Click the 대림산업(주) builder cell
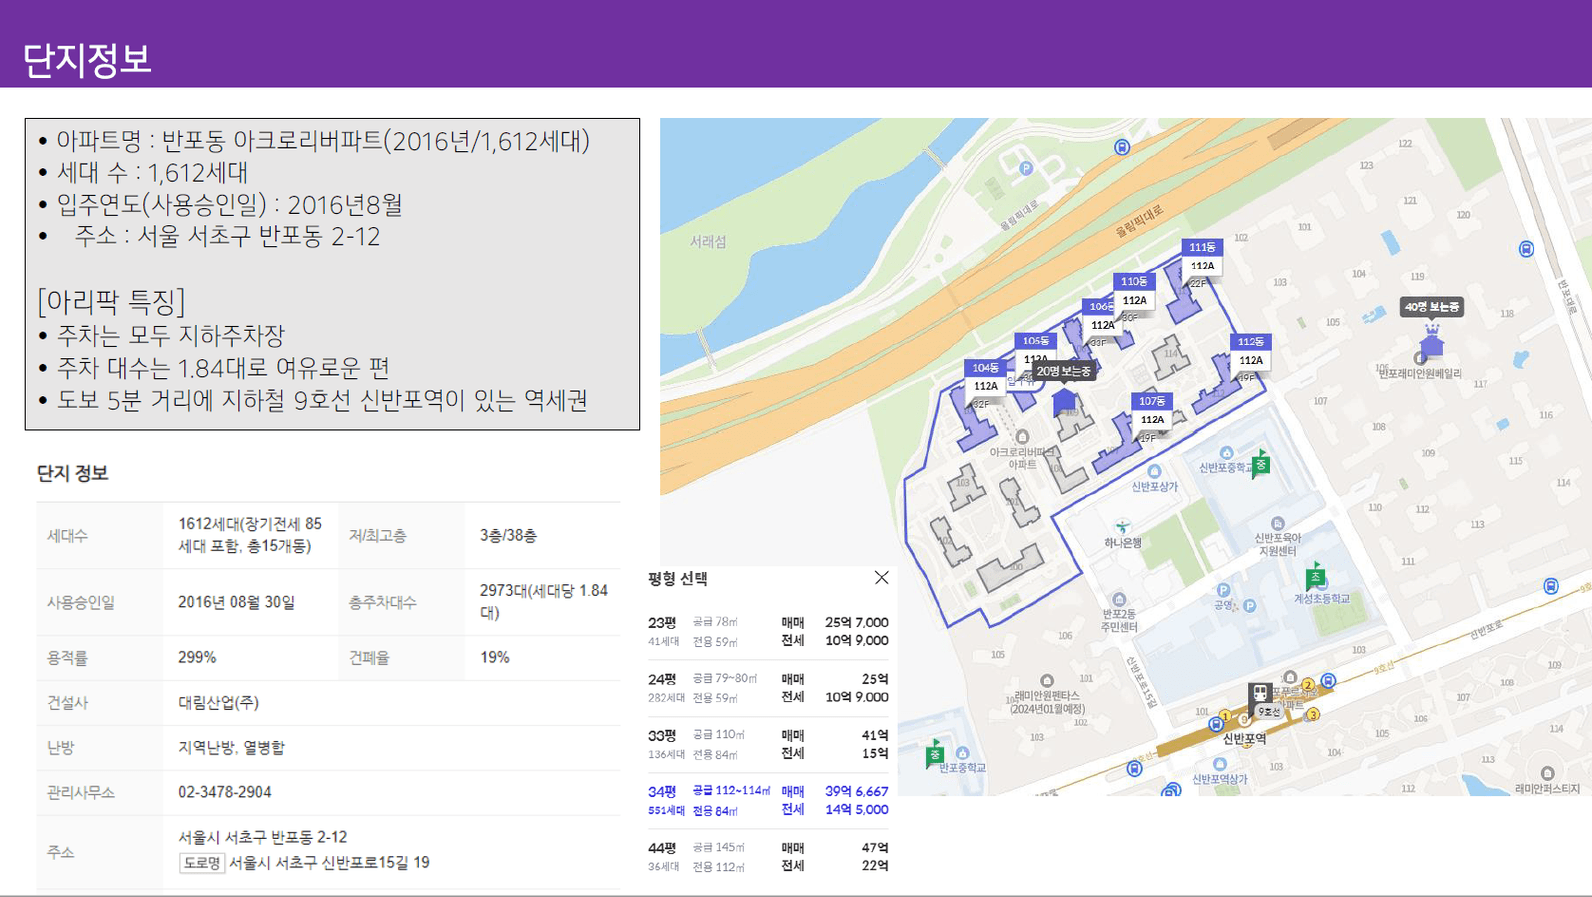 pyautogui.click(x=218, y=702)
